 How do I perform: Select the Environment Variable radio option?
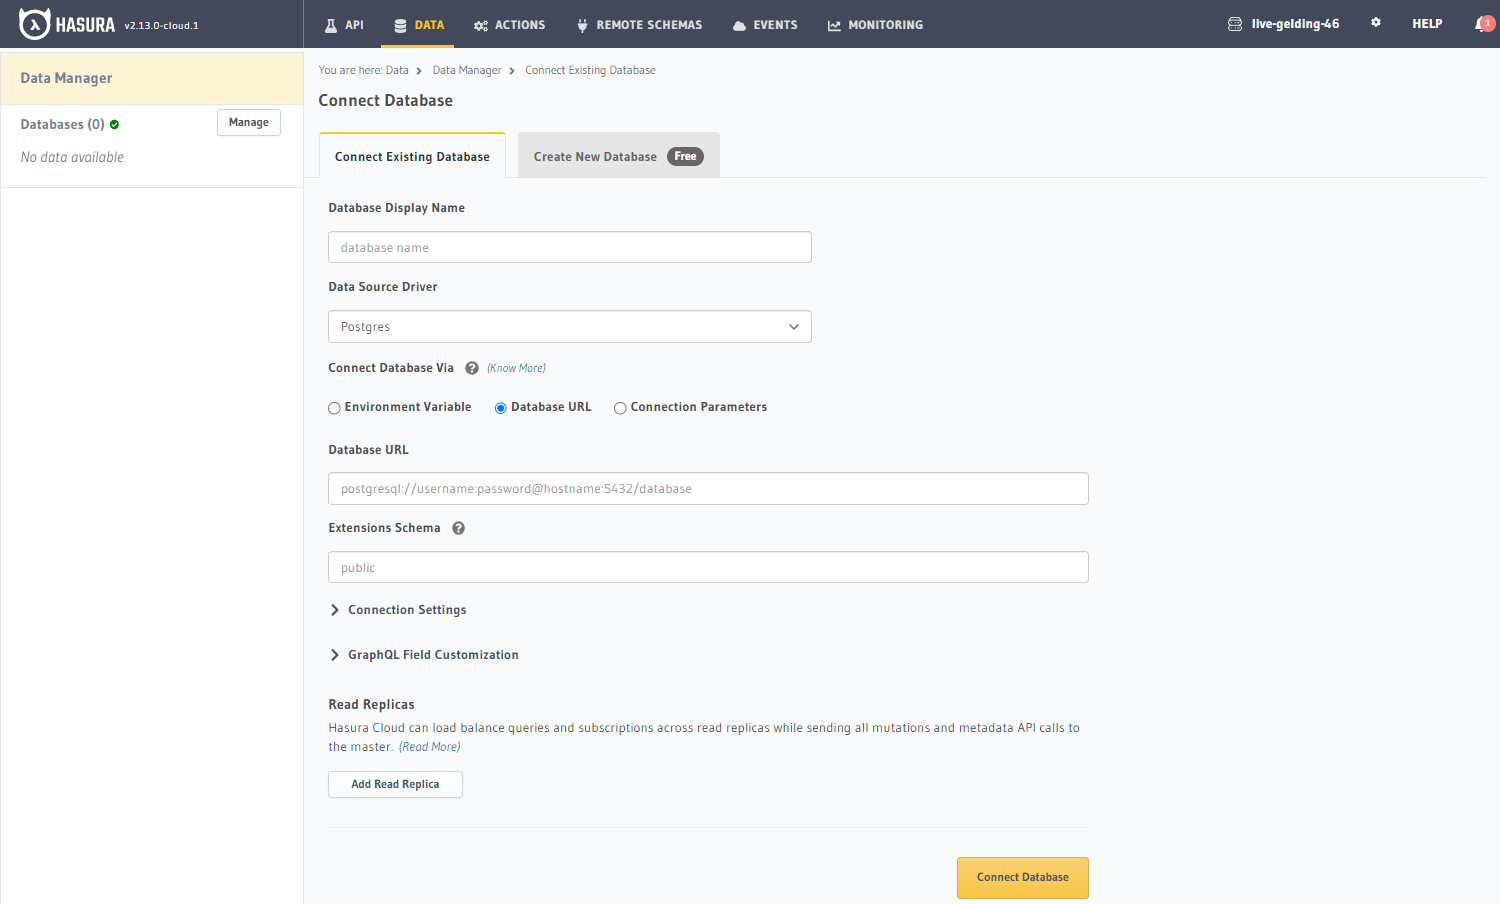click(x=335, y=408)
